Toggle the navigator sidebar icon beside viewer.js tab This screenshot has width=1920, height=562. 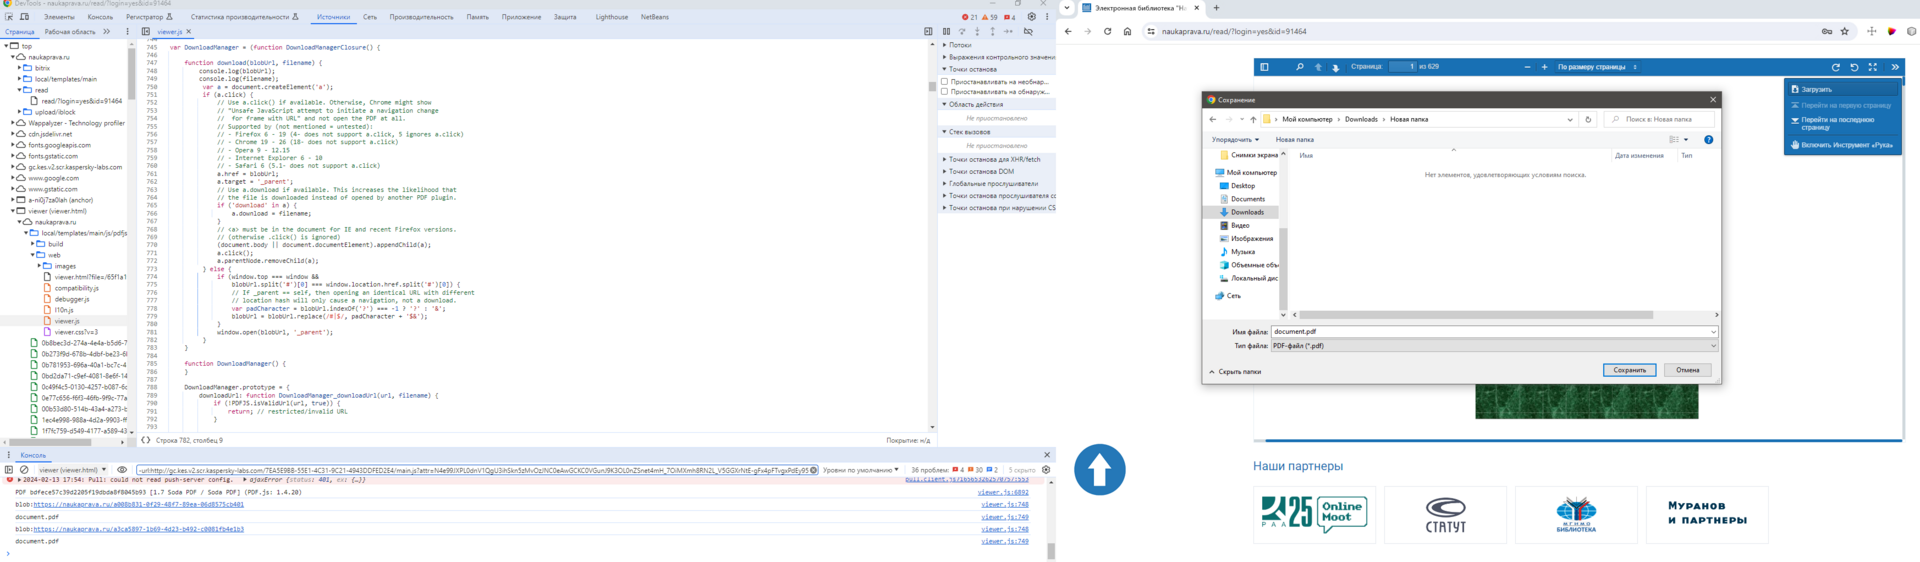(x=146, y=32)
